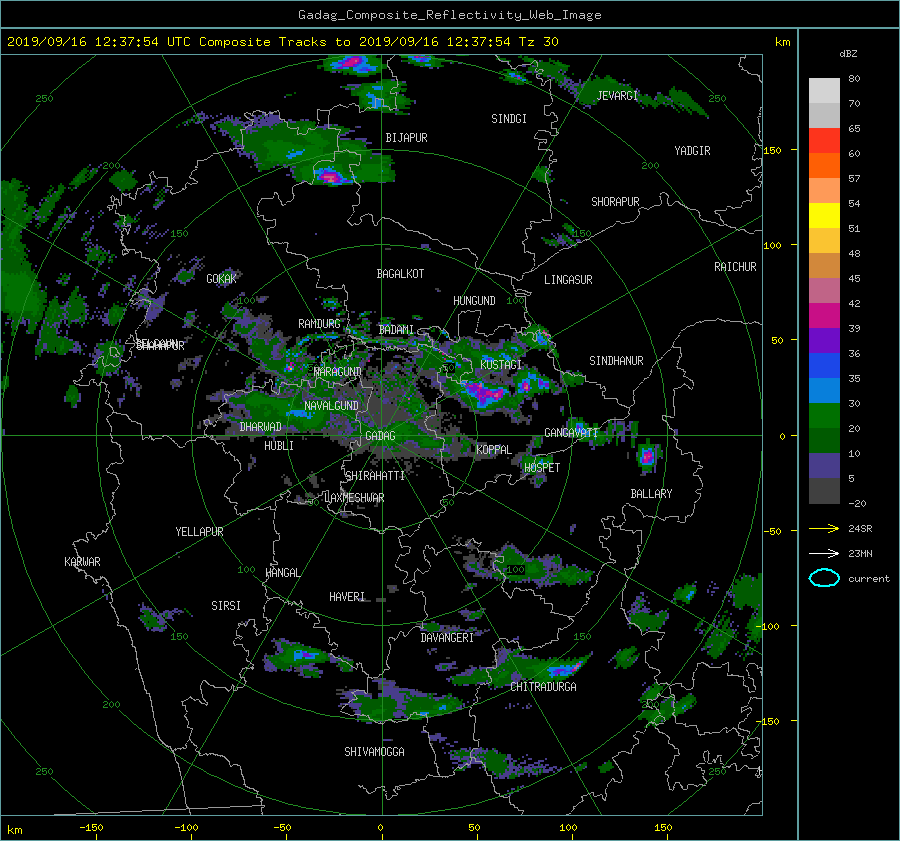Click the BADAMI city label
Screen dimensions: 900x841
pyautogui.click(x=396, y=330)
